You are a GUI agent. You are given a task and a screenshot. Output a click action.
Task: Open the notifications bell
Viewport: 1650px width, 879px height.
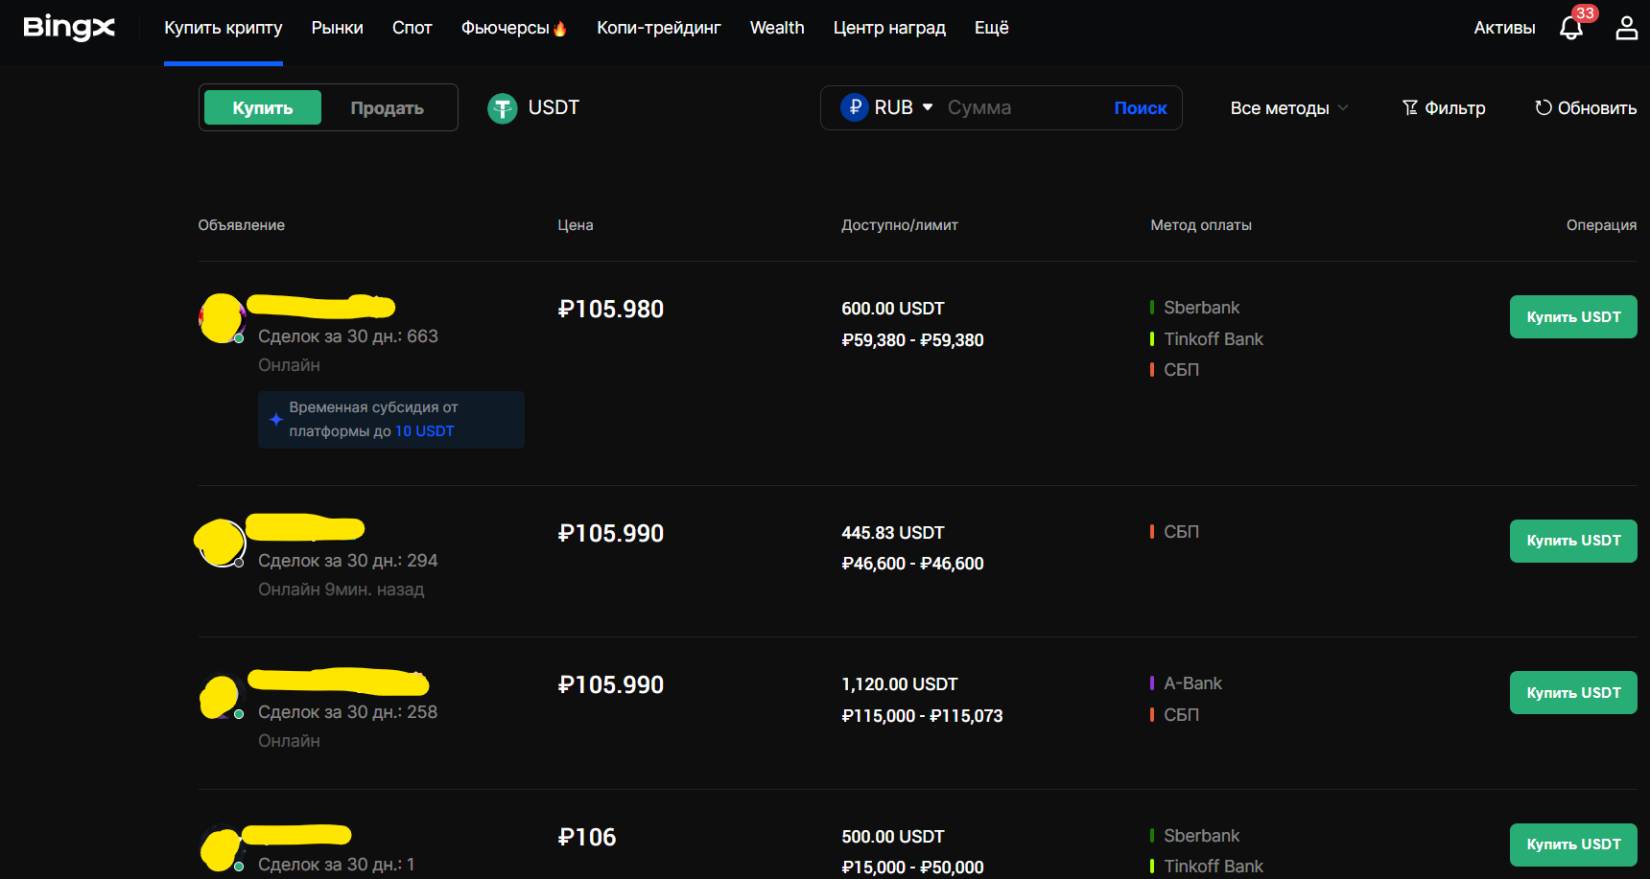1571,28
